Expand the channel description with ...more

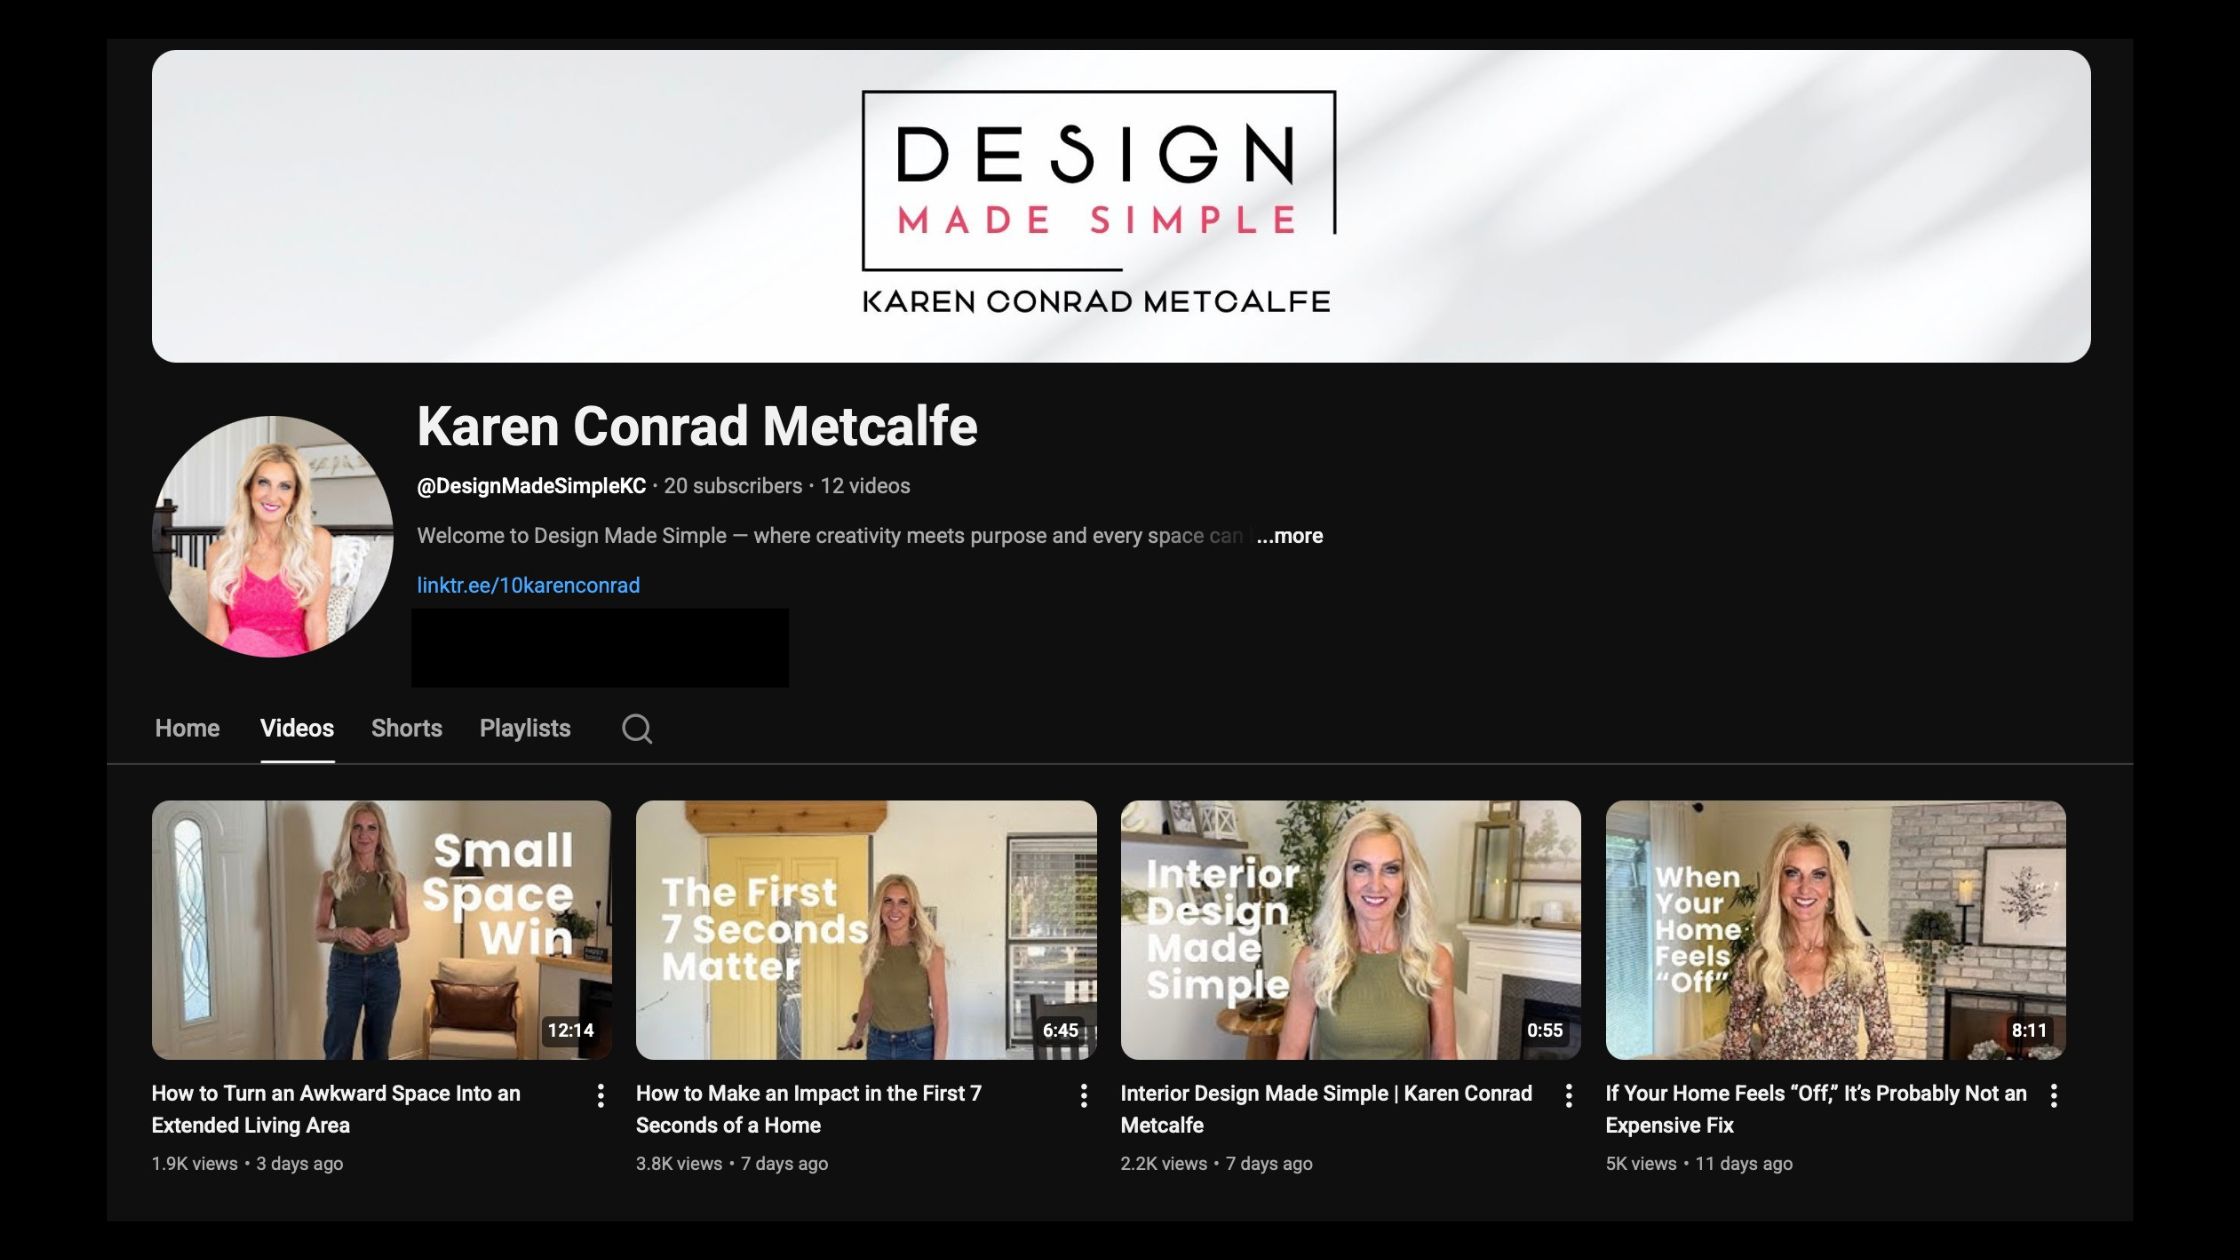(x=1289, y=536)
